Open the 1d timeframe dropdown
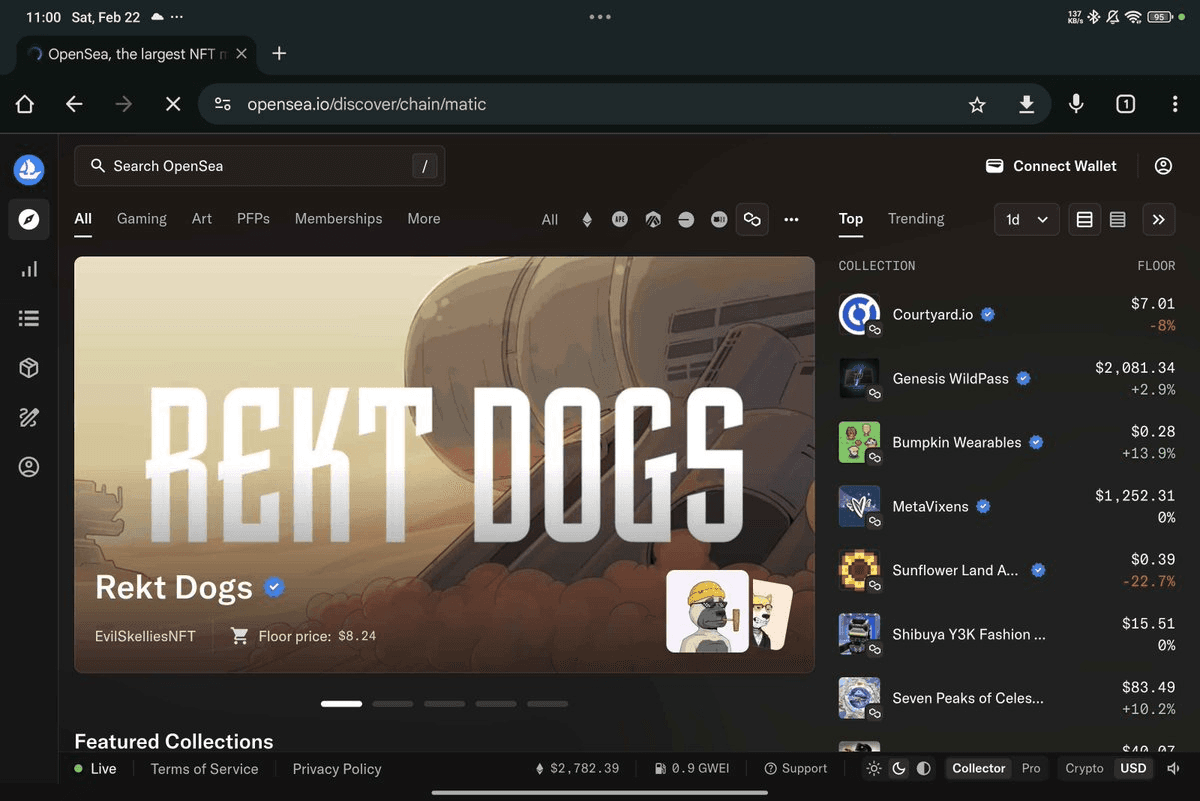Screen dimensions: 1200x801 click(x=1027, y=220)
